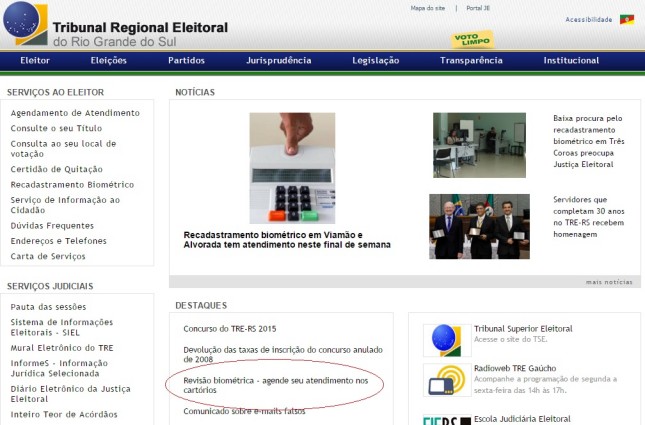This screenshot has width=645, height=425.
Task: Click the photo of servers holding plaques
Action: 479,227
